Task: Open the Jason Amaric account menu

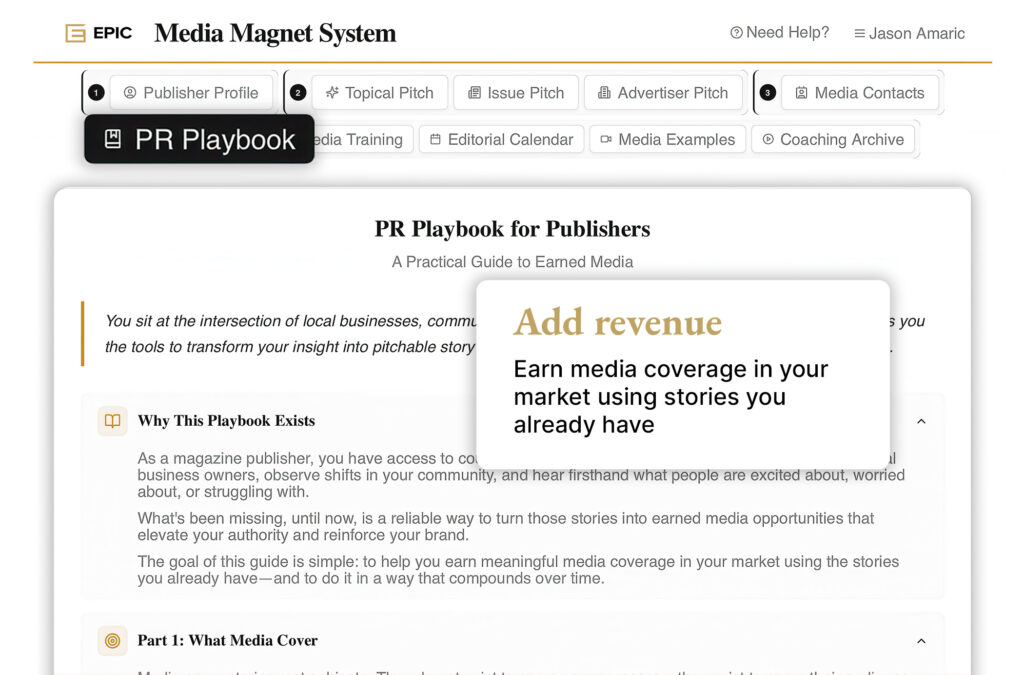Action: pos(909,33)
